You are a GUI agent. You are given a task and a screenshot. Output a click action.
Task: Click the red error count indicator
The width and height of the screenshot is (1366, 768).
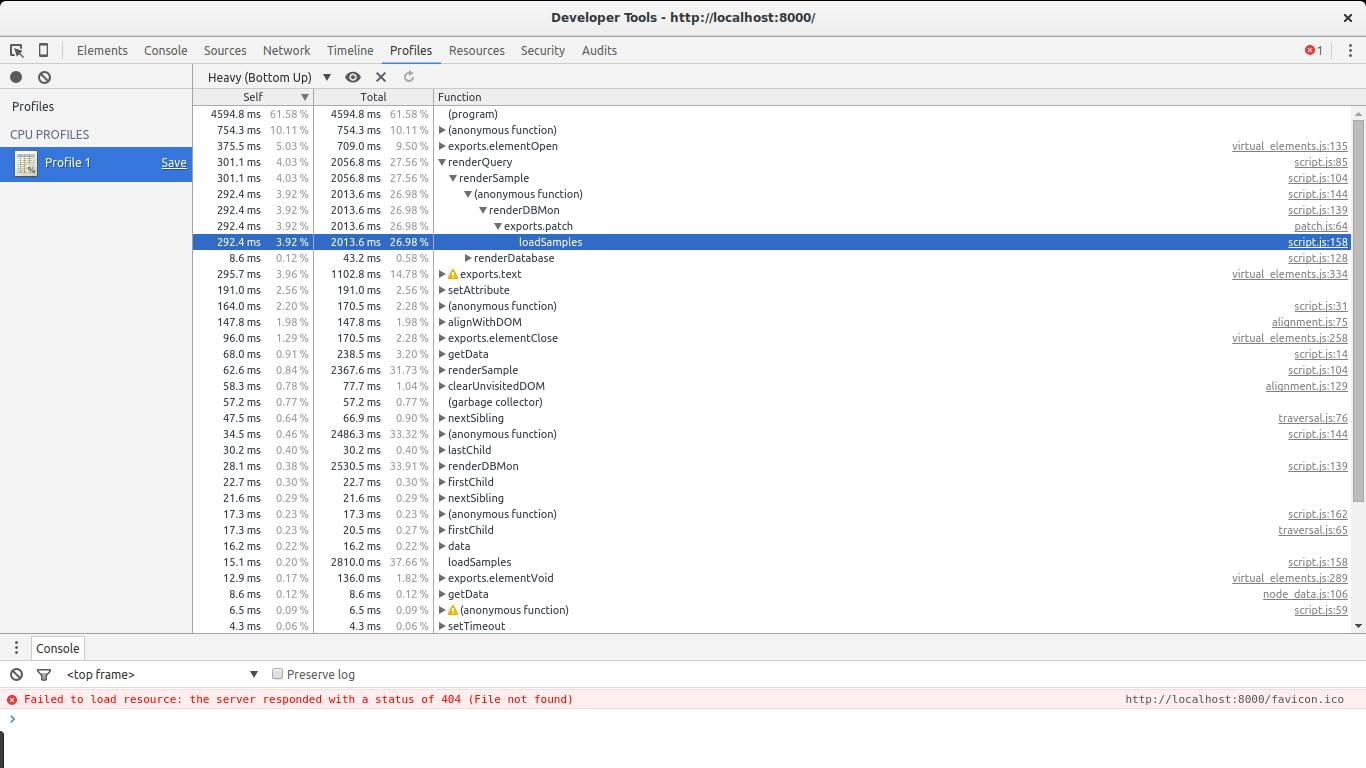click(x=1313, y=50)
